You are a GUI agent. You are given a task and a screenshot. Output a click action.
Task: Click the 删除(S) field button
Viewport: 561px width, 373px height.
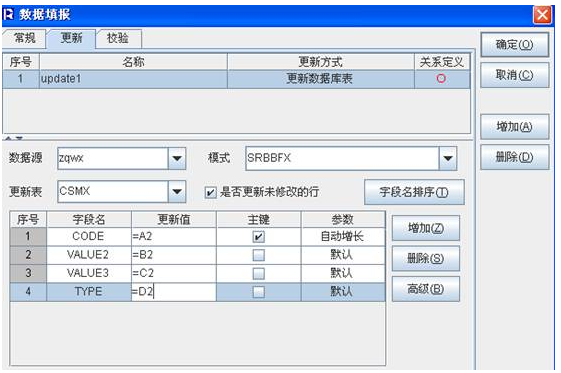coord(426,258)
